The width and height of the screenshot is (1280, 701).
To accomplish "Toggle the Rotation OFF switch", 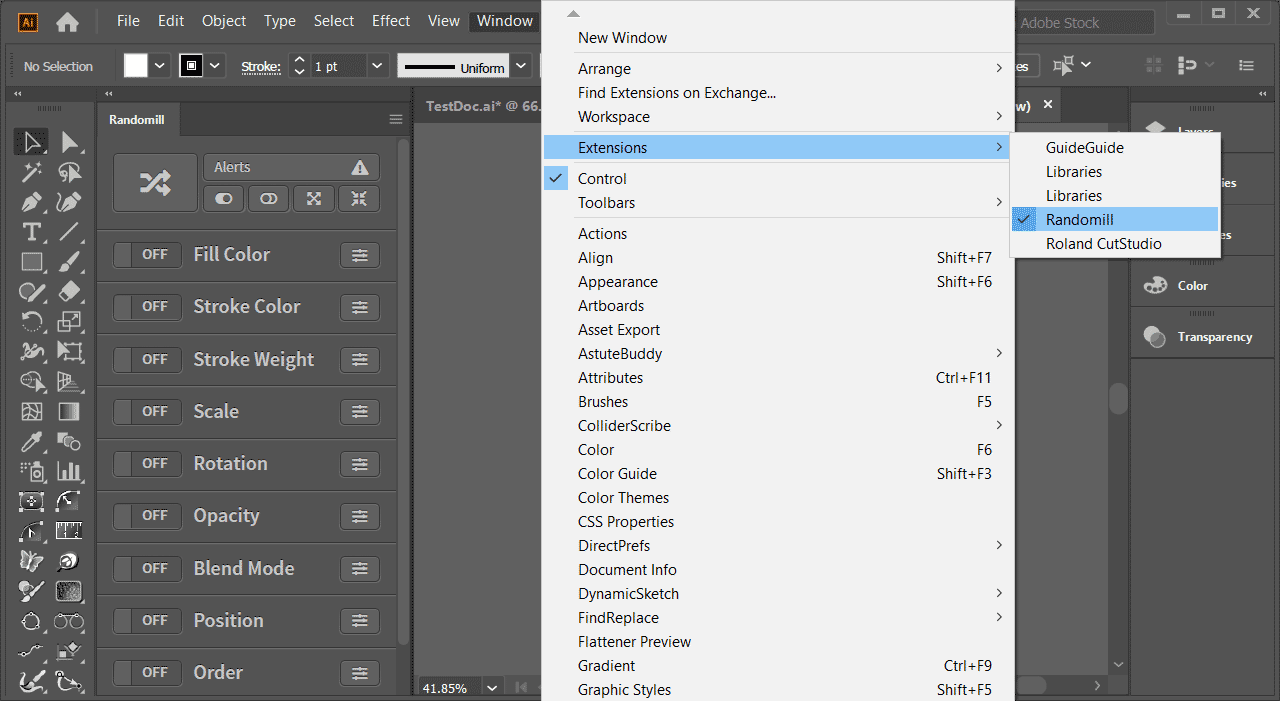I will 147,464.
